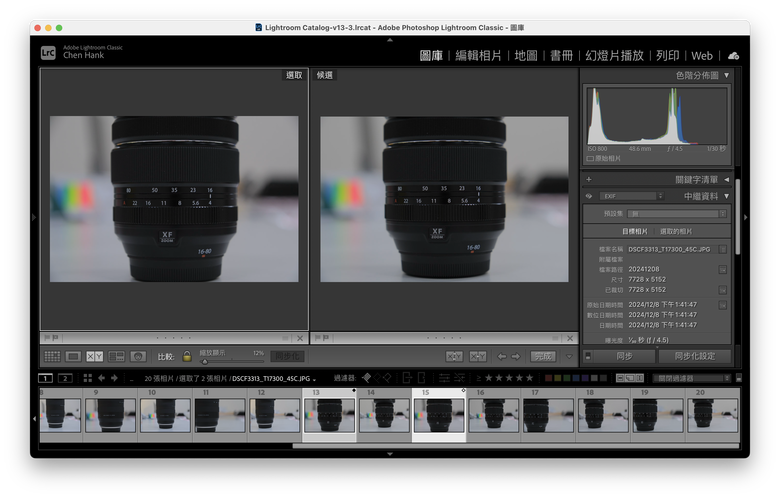Screen dimensions: 780x498
Task: Open the 編輯相片 module
Action: pyautogui.click(x=478, y=56)
